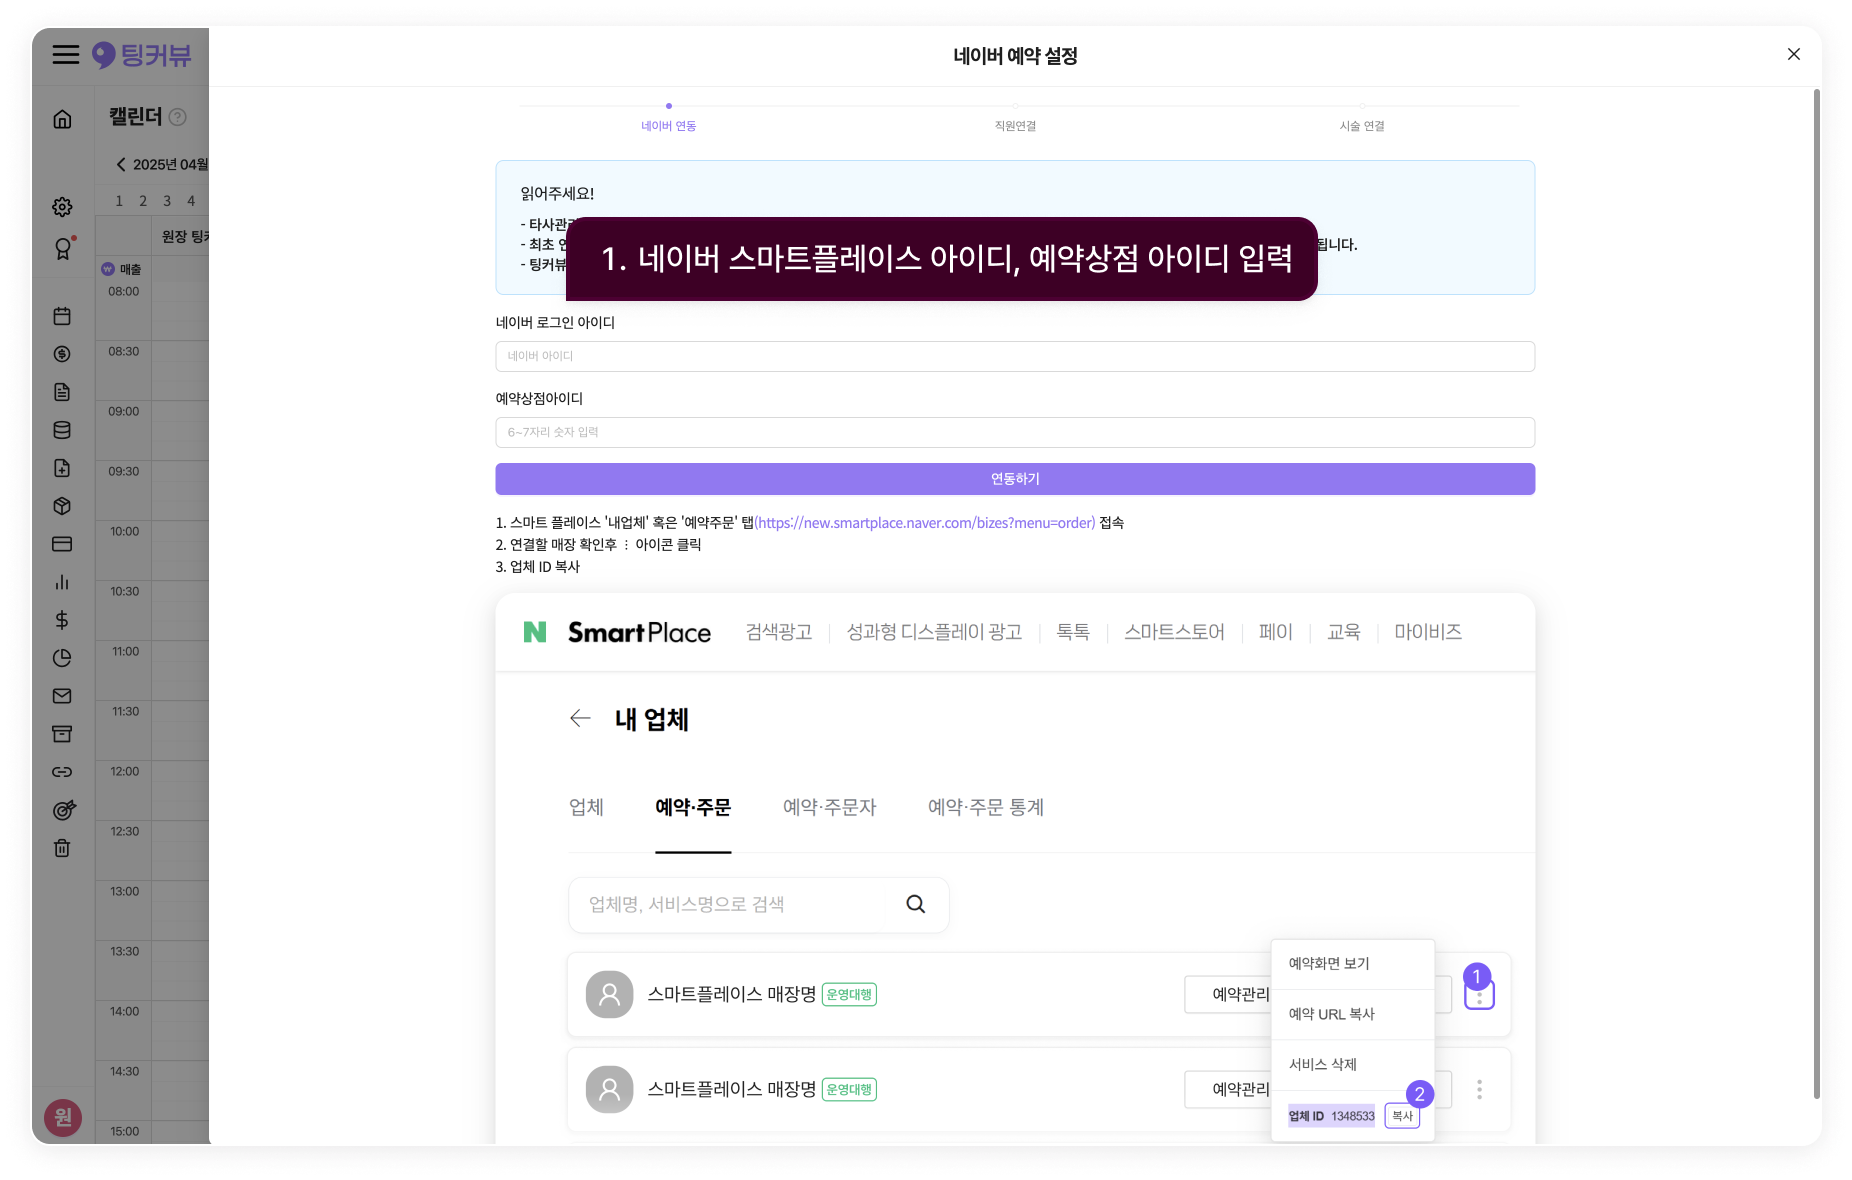
Task: Open the hamburger menu
Action: [66, 55]
